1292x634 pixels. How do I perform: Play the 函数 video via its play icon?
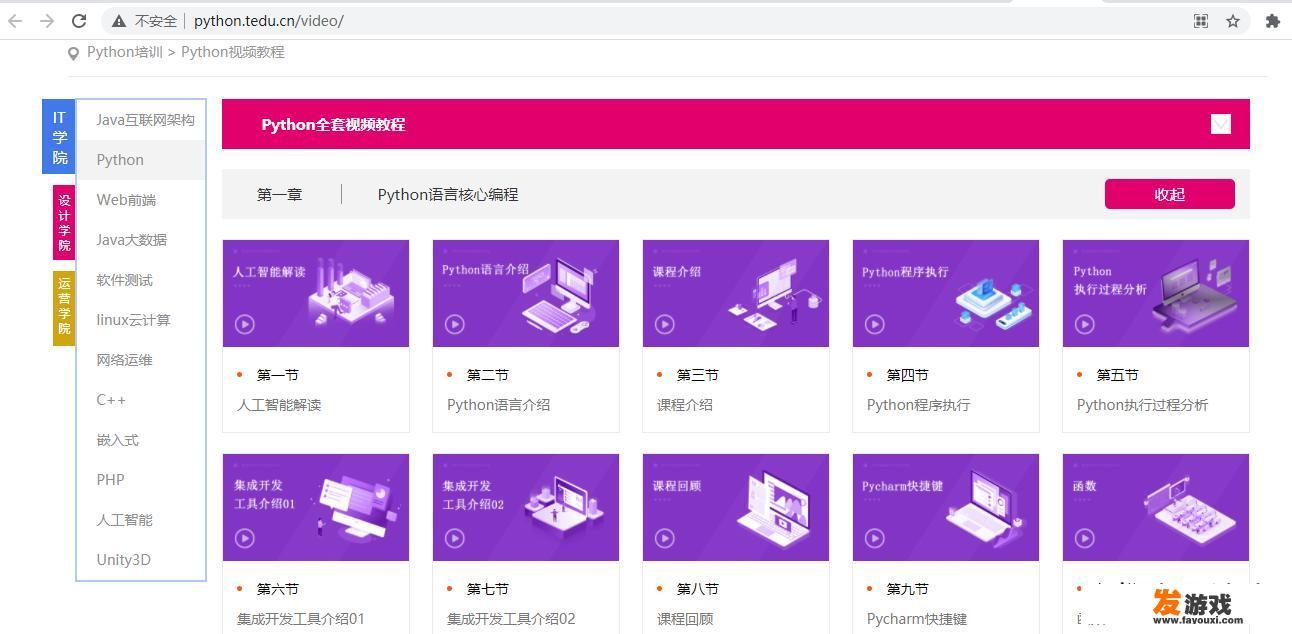[1085, 538]
